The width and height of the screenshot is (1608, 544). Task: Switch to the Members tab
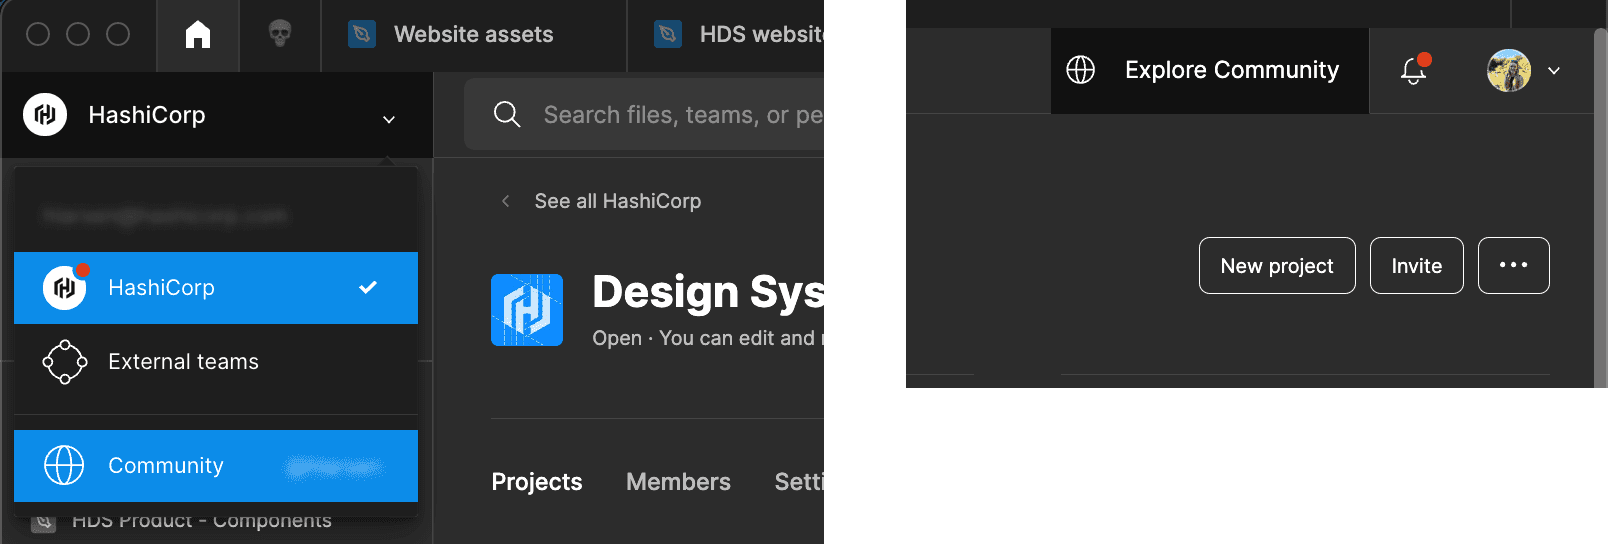click(678, 482)
